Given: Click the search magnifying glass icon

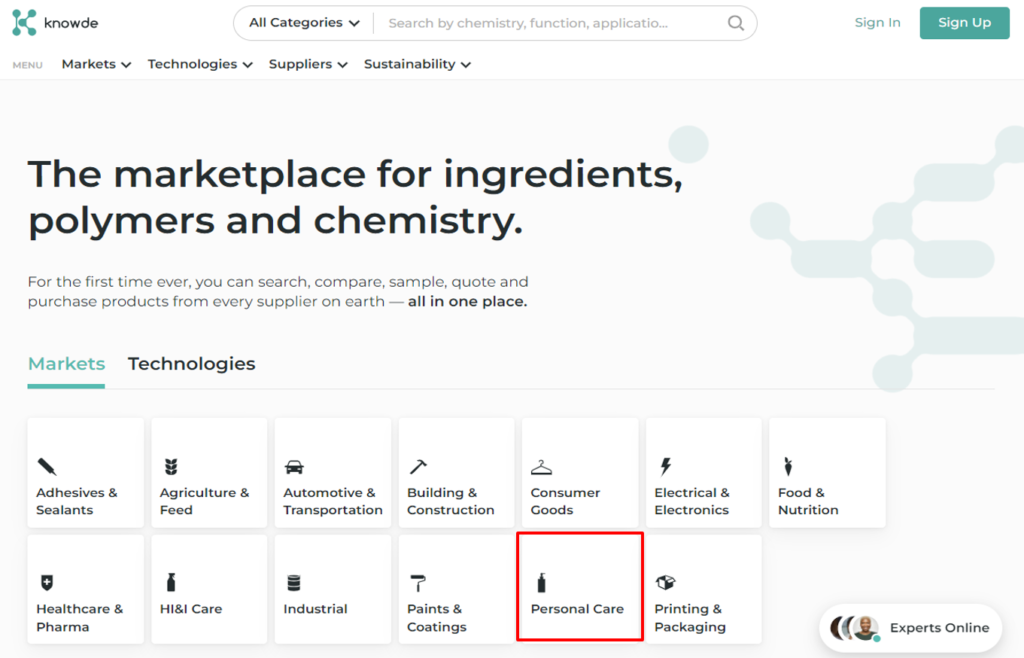Looking at the screenshot, I should 735,23.
